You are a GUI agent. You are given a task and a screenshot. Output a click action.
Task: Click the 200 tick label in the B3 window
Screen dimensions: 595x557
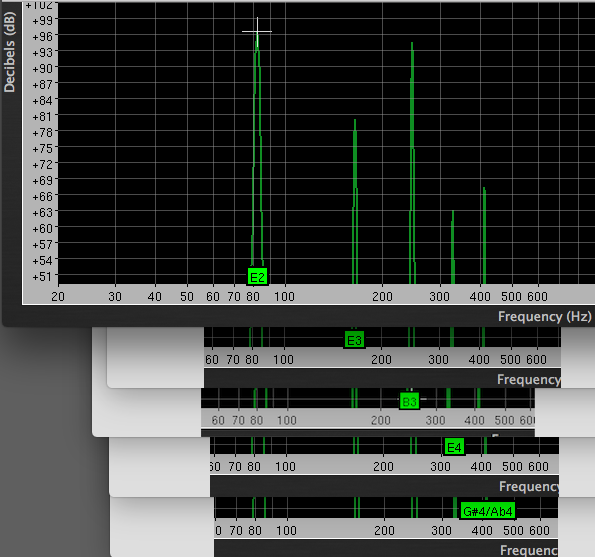tap(381, 420)
